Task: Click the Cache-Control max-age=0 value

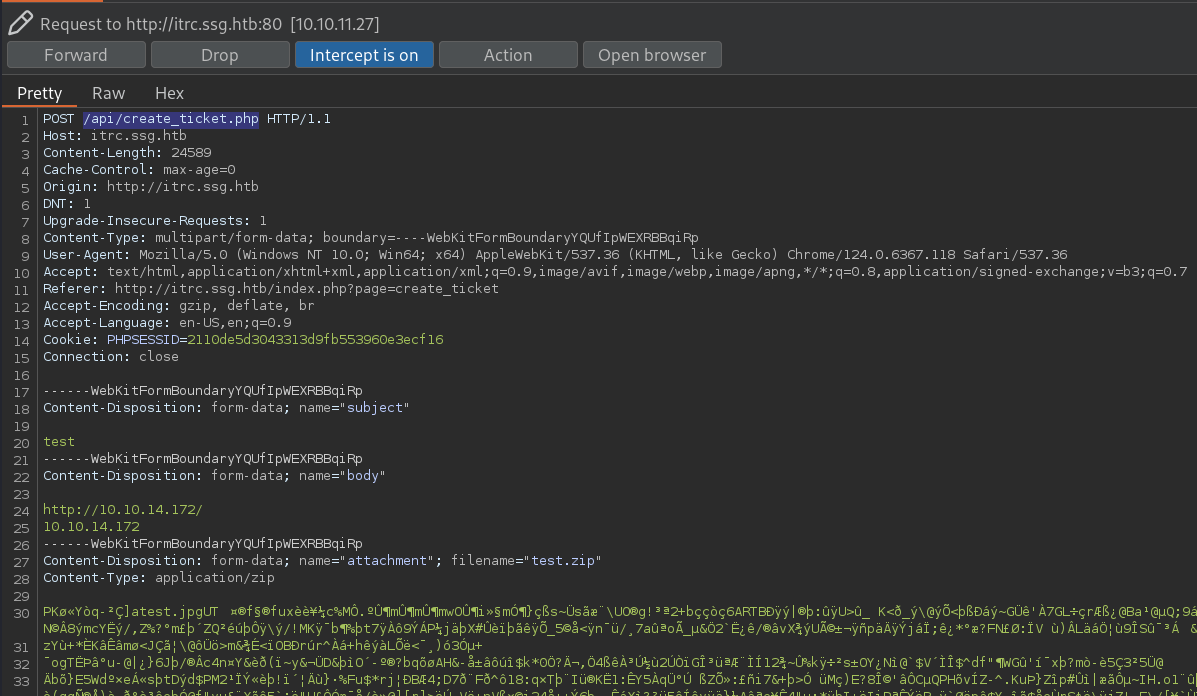Action: (x=199, y=169)
